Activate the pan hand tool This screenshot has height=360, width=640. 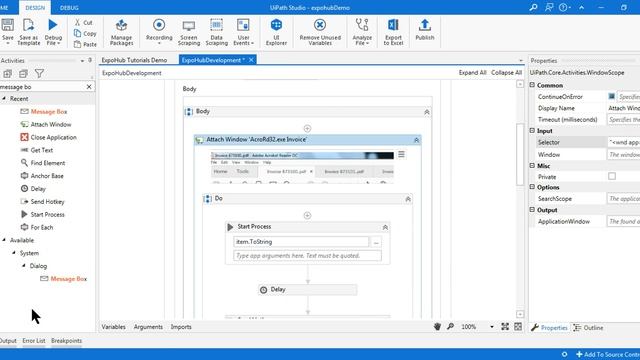[437, 327]
